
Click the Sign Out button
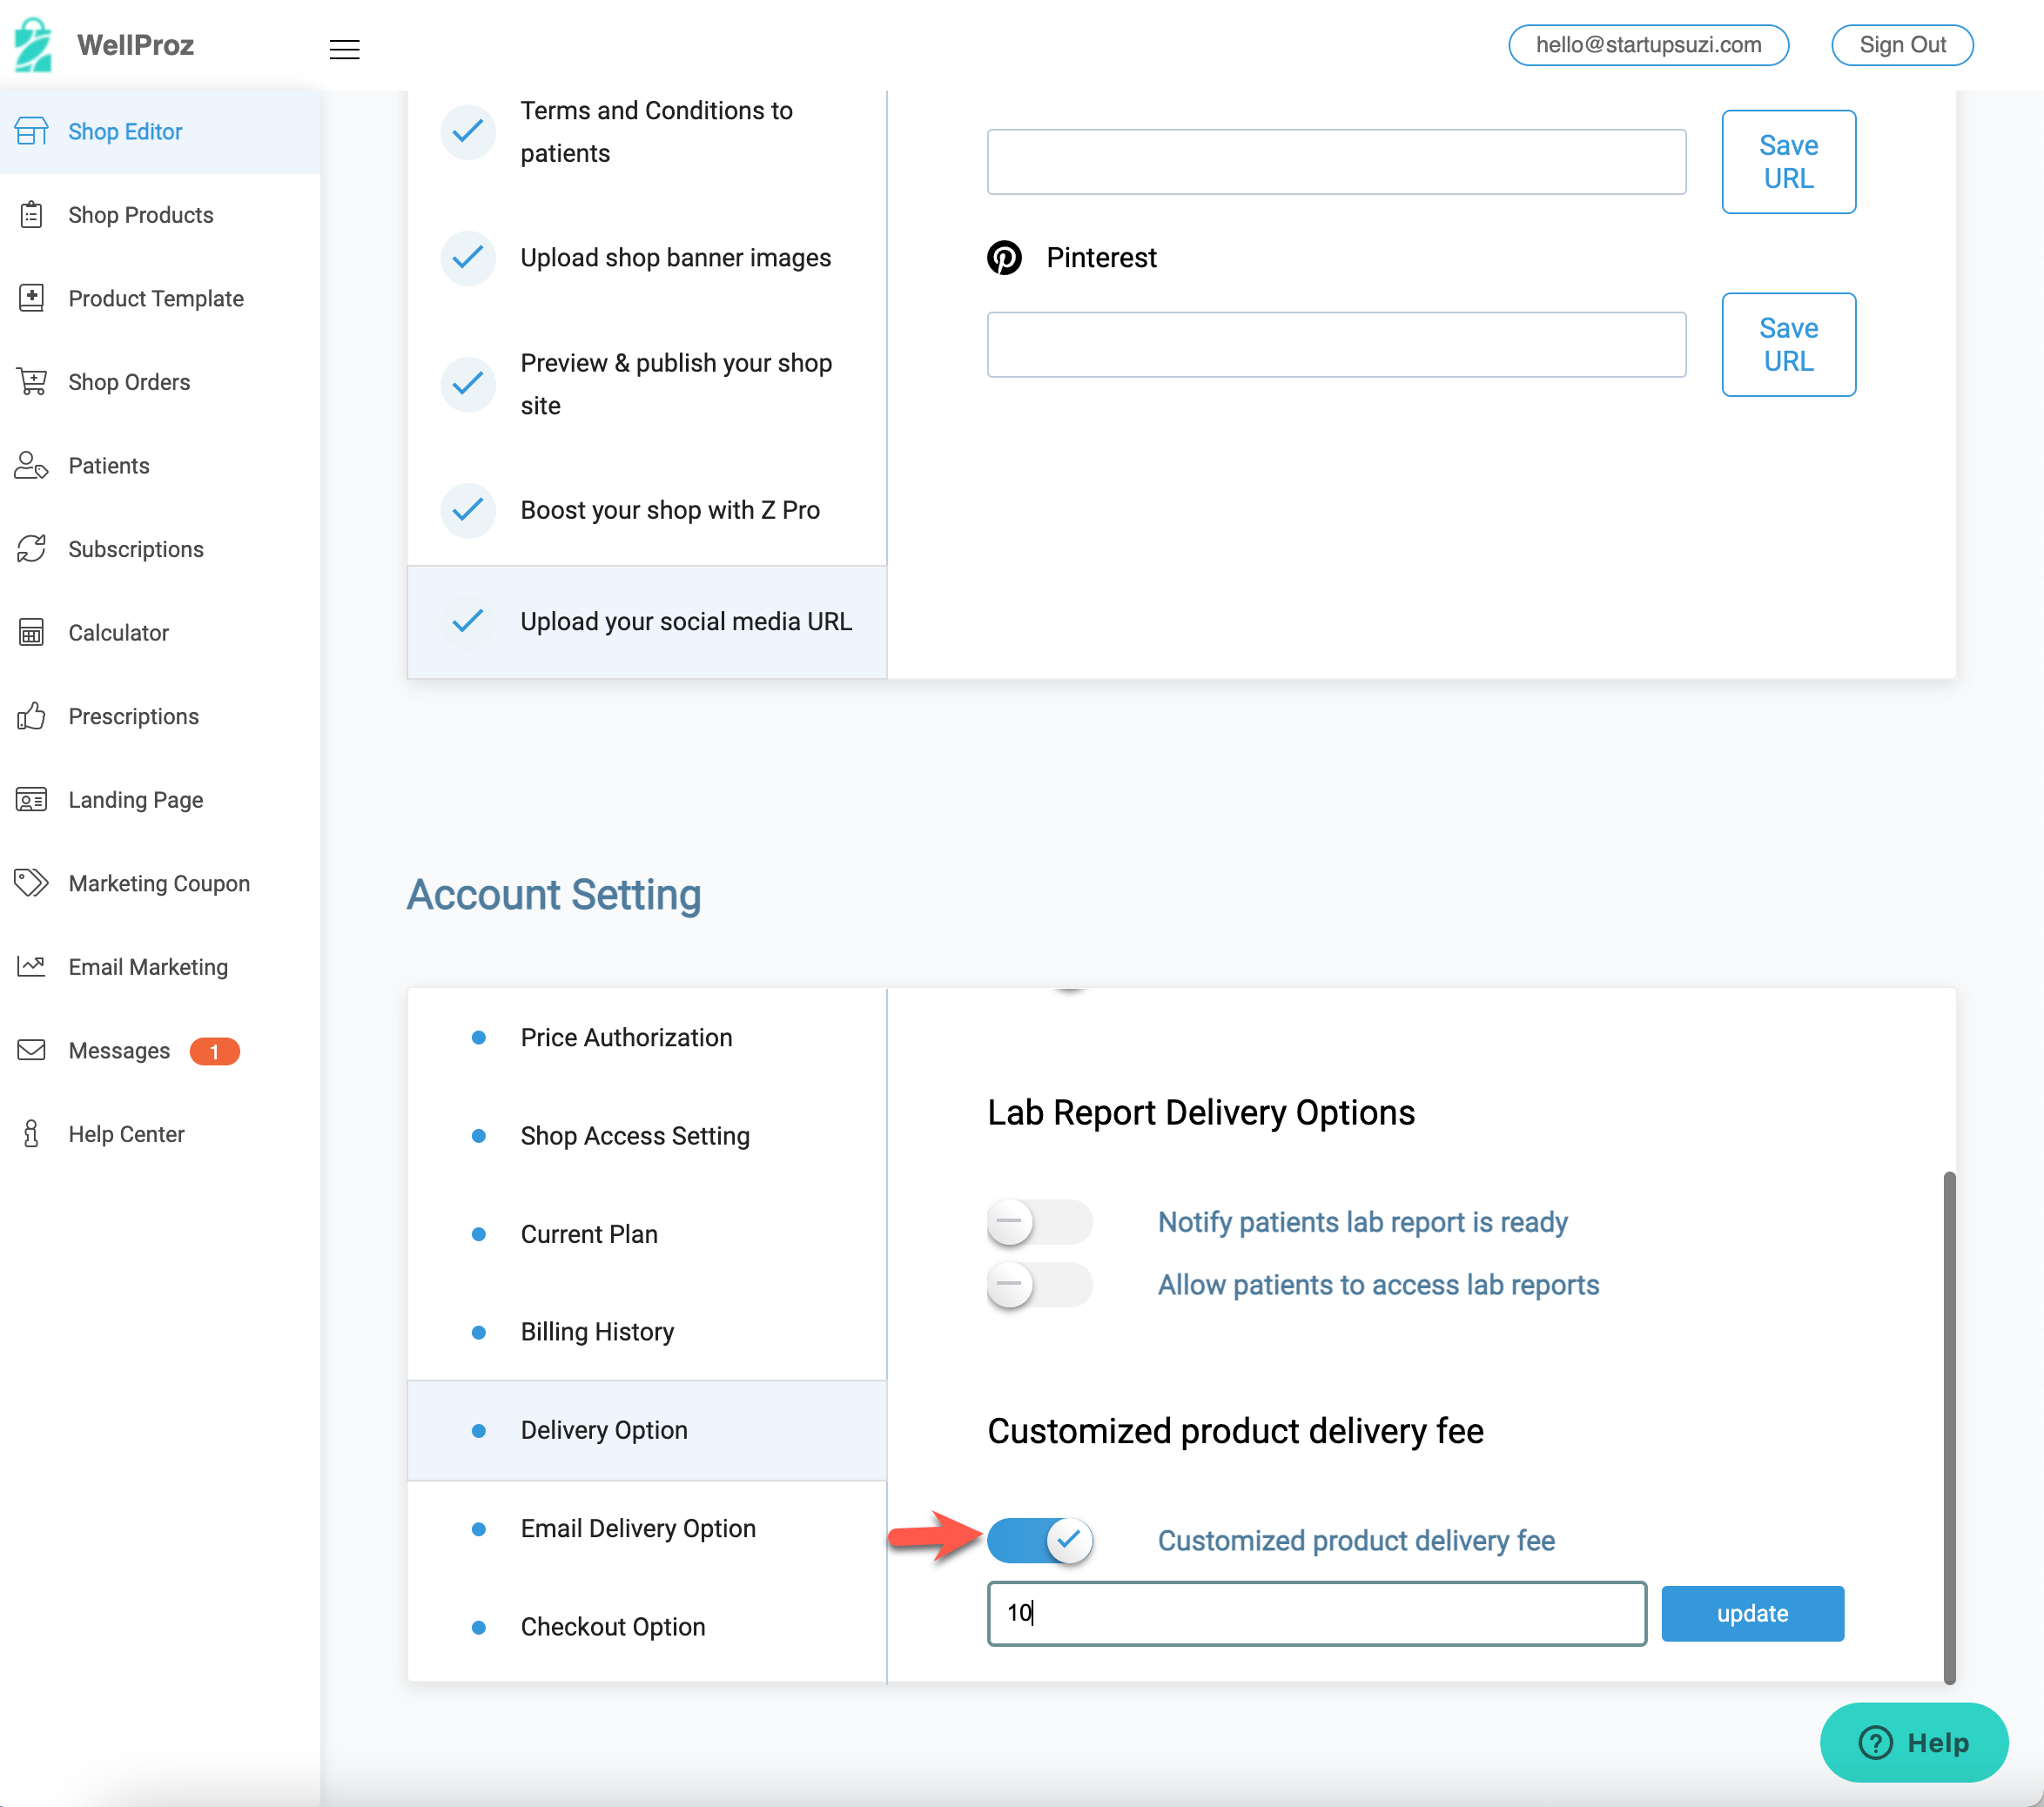click(1901, 45)
